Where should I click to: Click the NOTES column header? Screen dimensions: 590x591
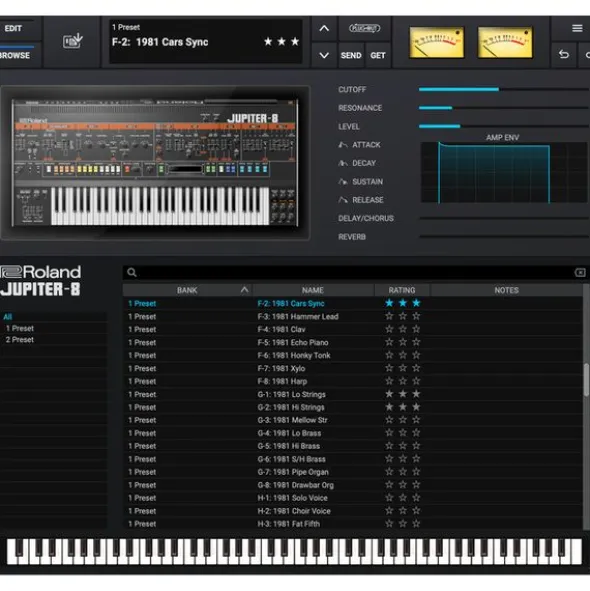506,290
